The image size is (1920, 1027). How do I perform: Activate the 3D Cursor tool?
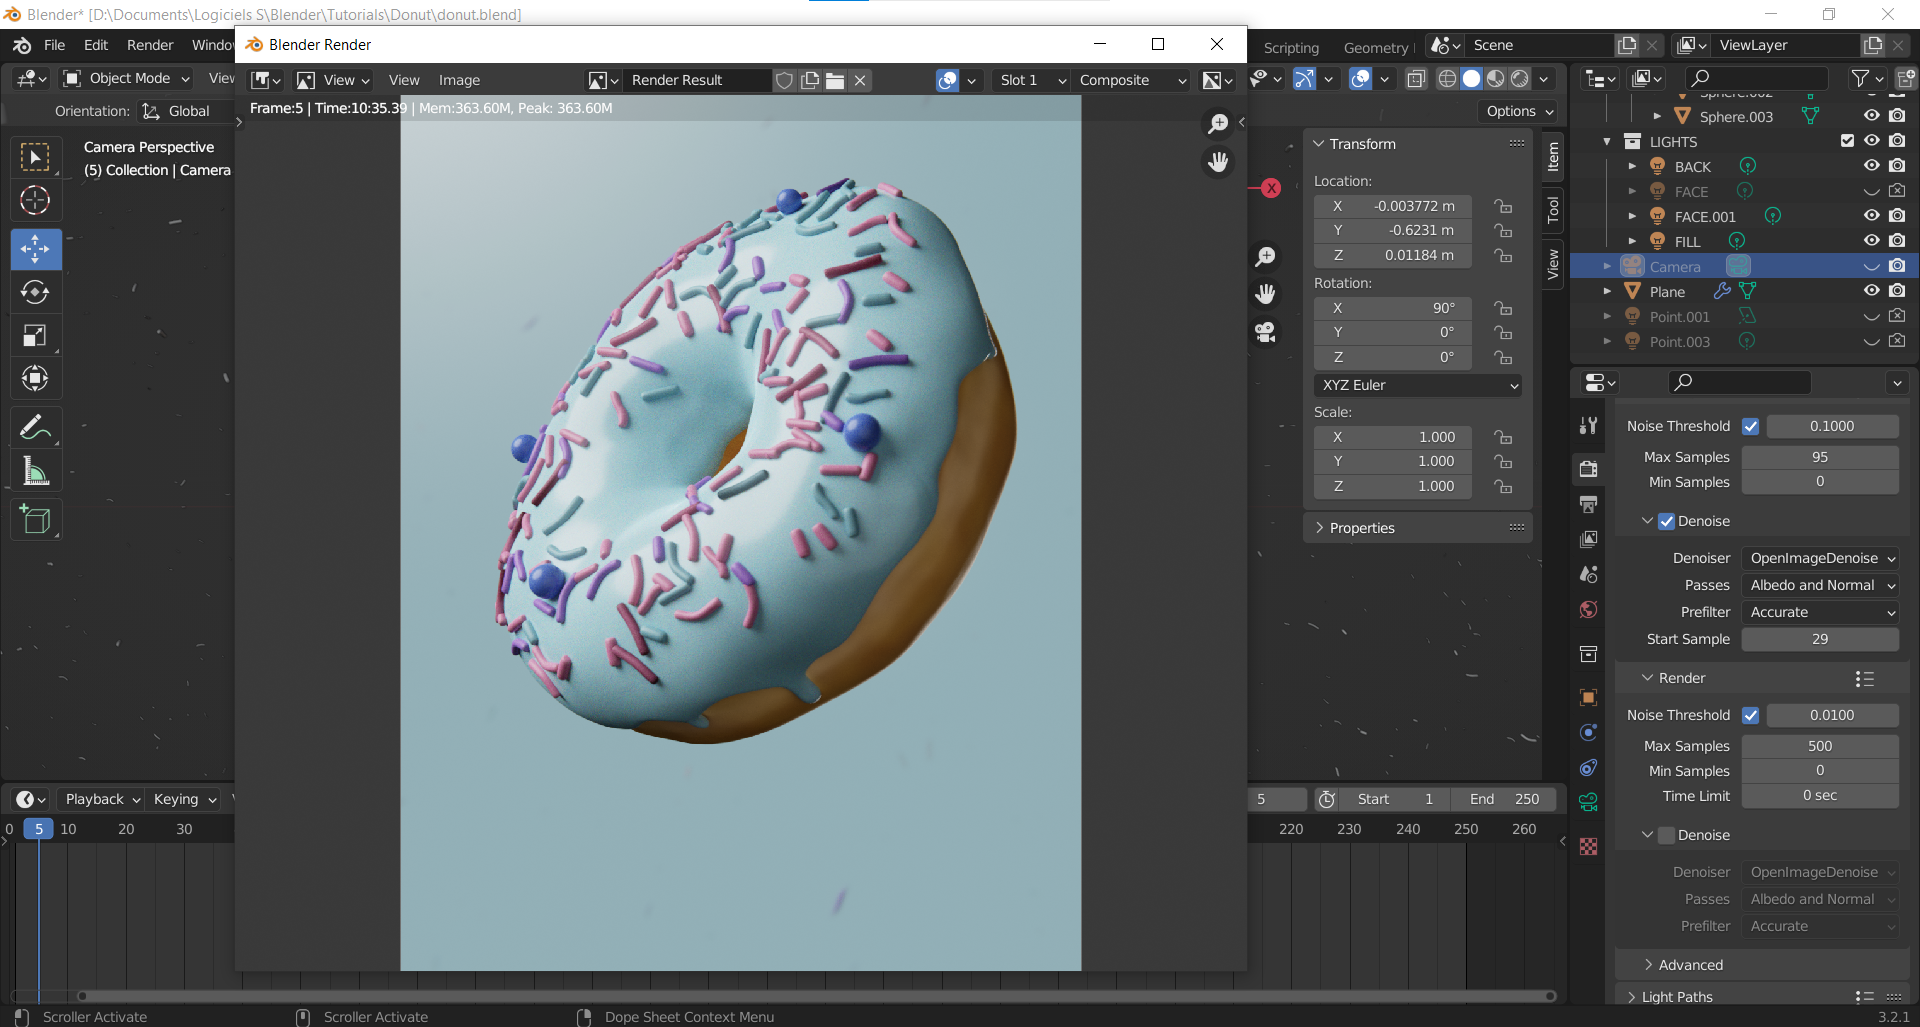pyautogui.click(x=36, y=201)
